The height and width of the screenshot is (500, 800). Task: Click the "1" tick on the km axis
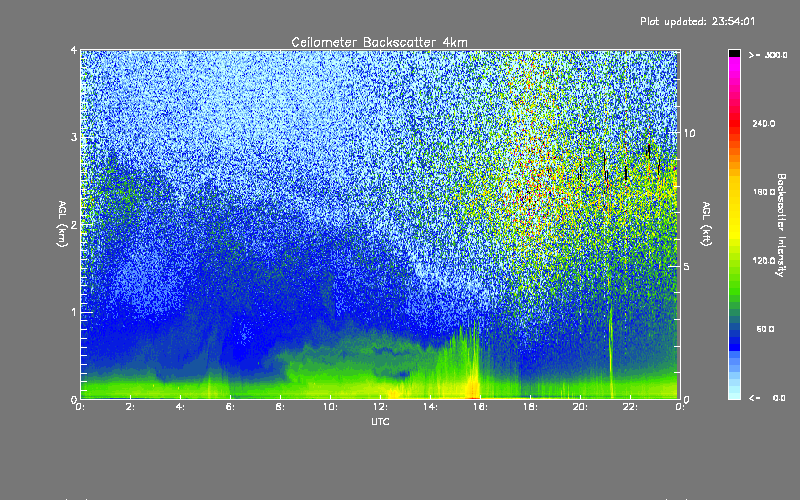(74, 312)
